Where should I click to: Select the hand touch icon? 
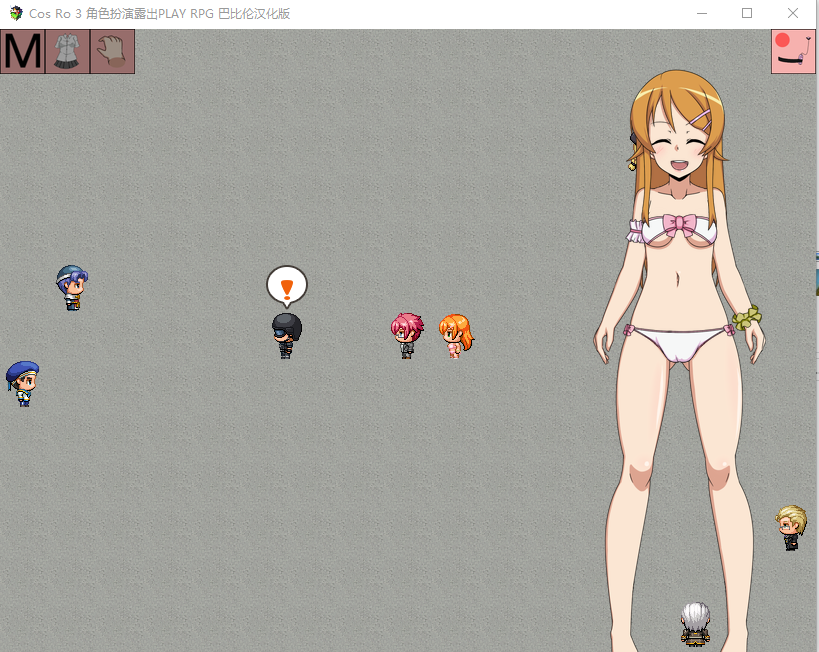(x=112, y=51)
